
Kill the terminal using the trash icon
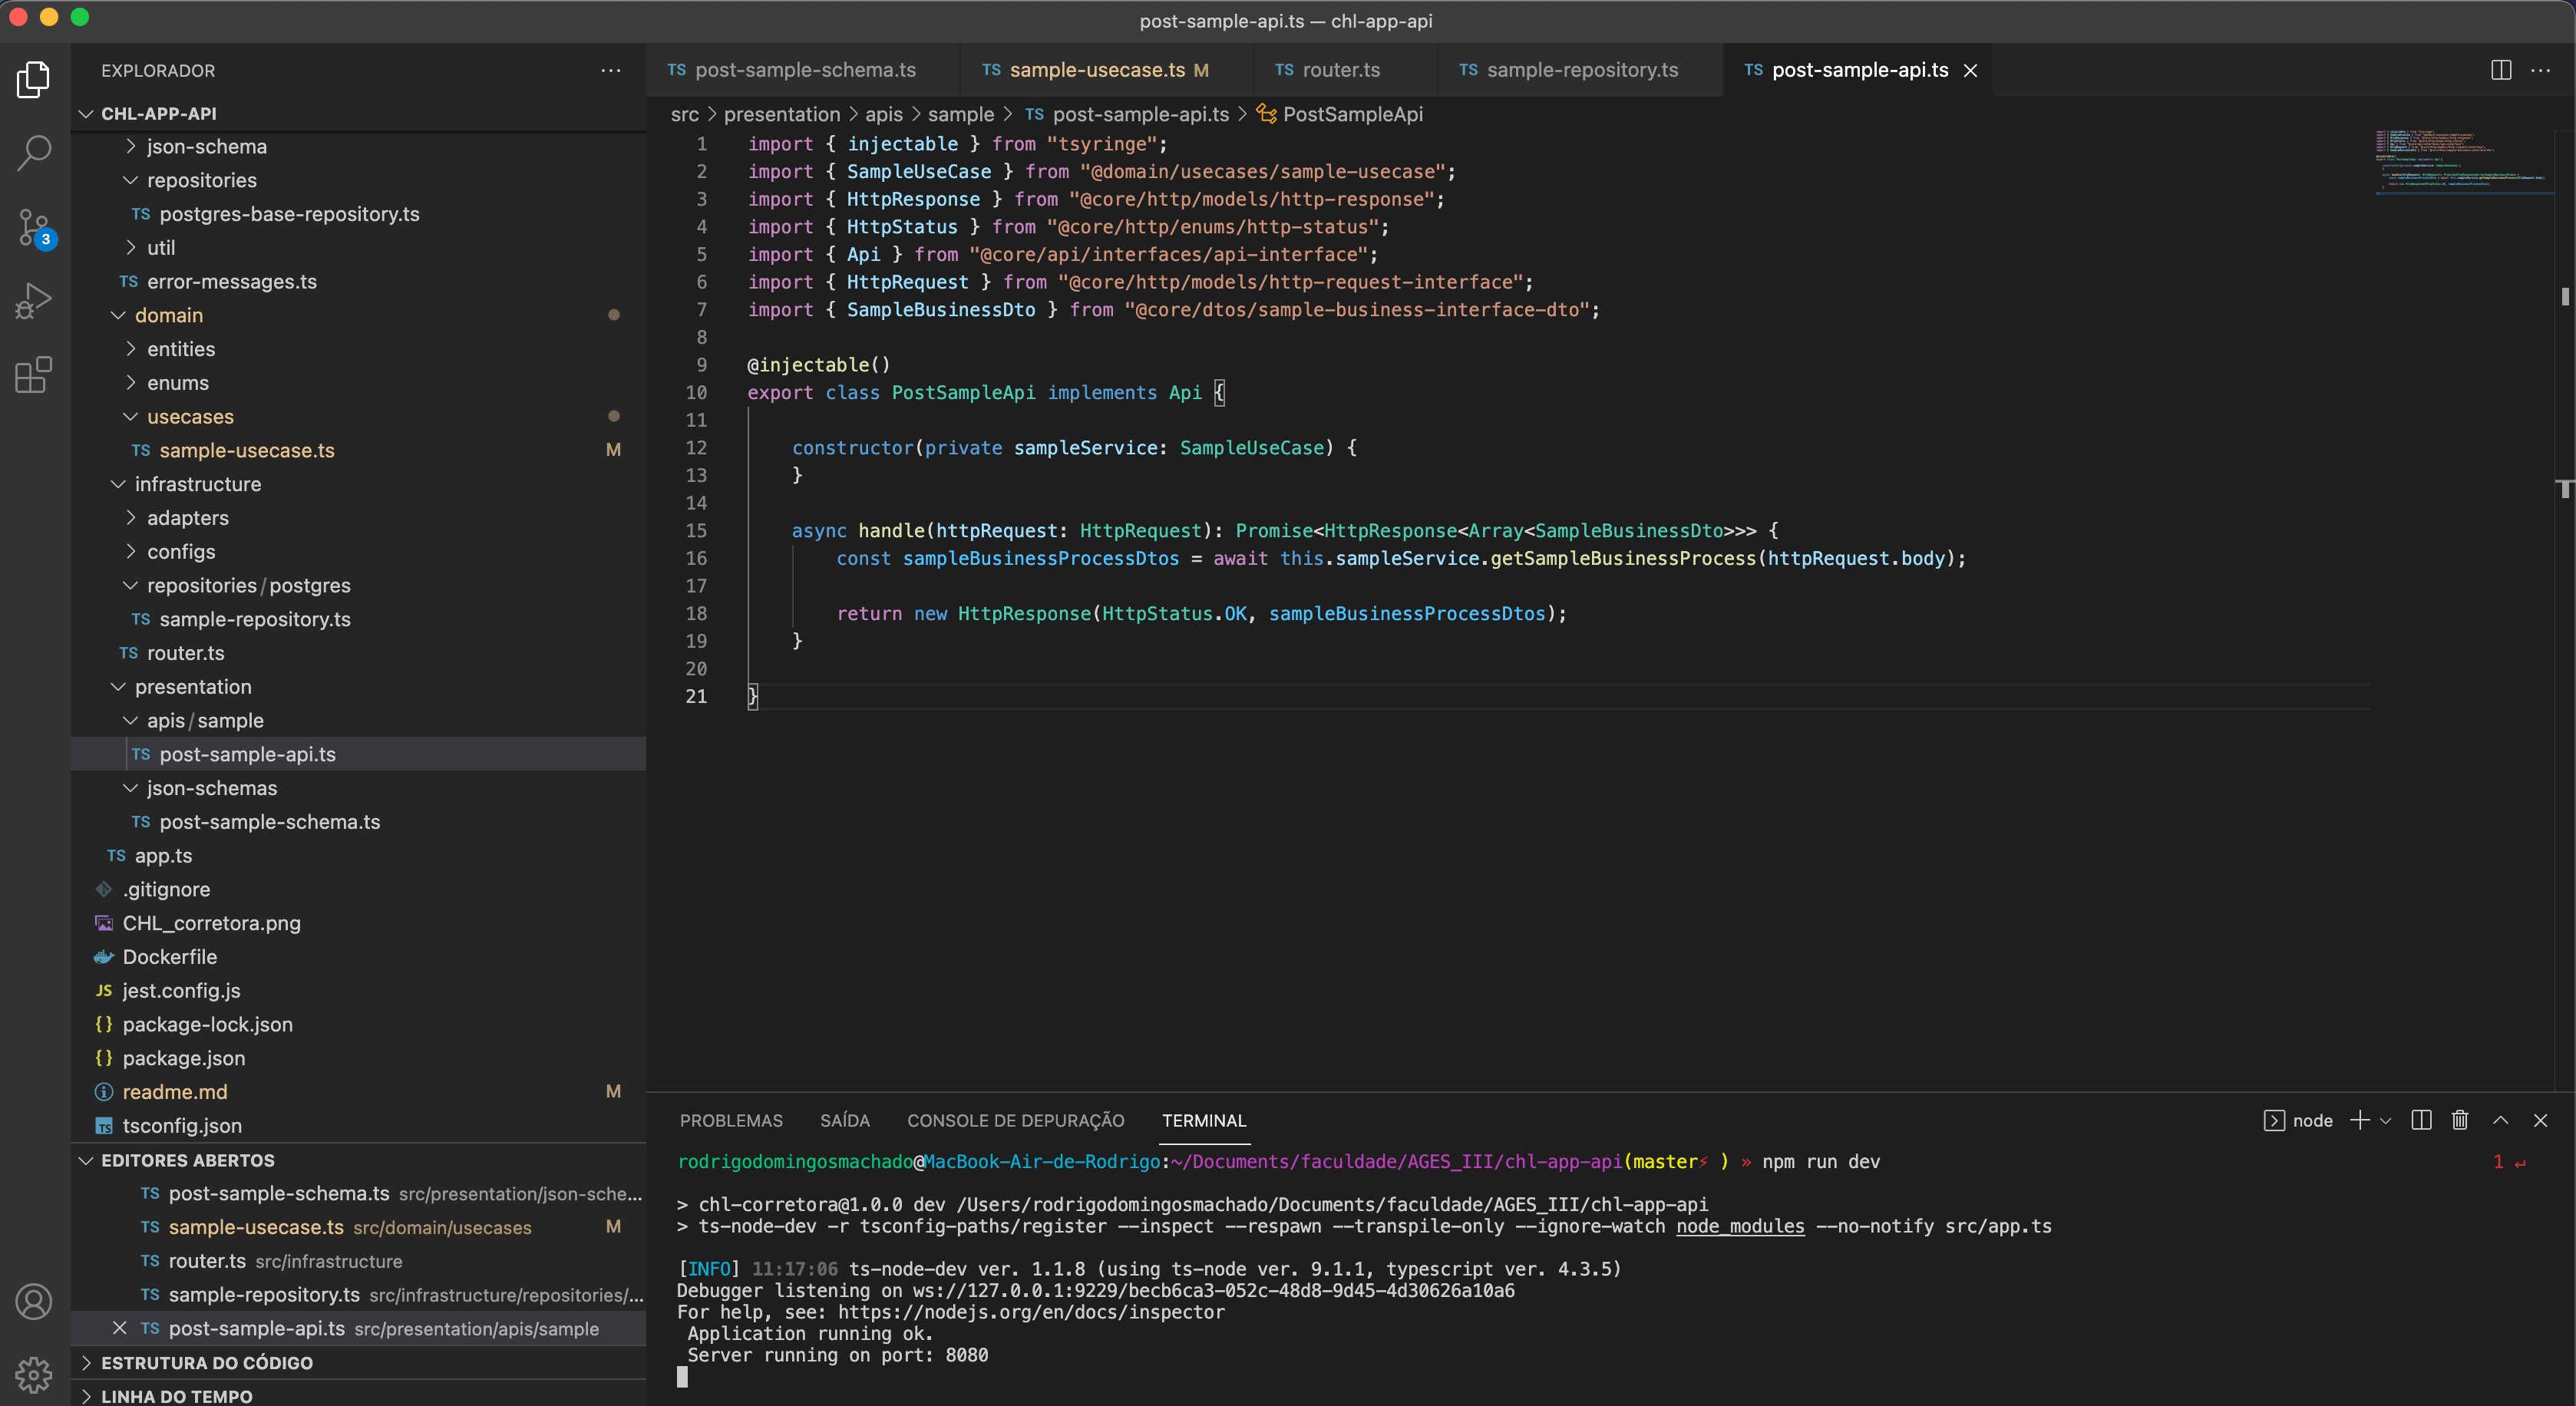2460,1120
